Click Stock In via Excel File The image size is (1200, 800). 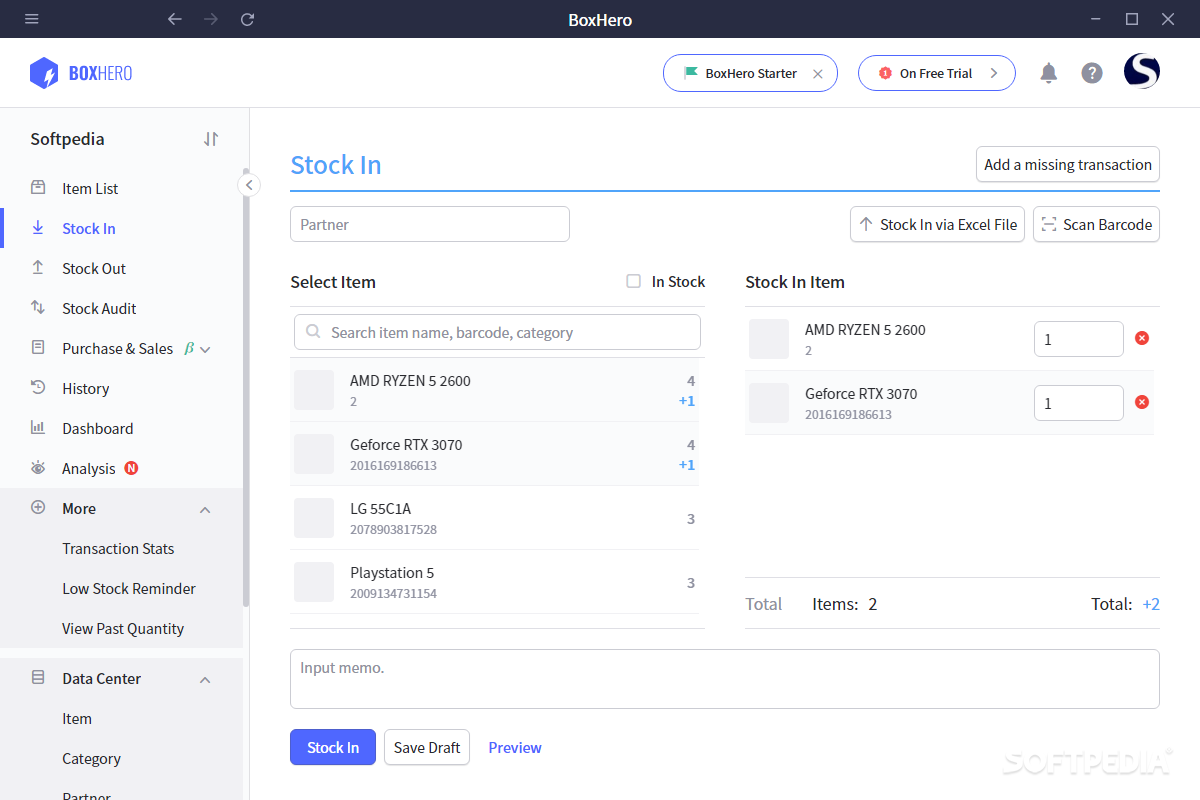(x=937, y=224)
